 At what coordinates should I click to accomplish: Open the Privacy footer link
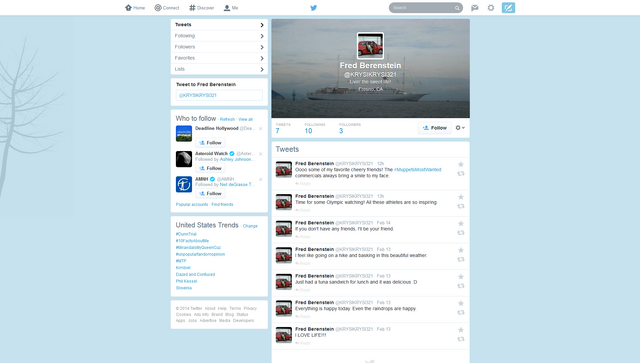pos(250,308)
